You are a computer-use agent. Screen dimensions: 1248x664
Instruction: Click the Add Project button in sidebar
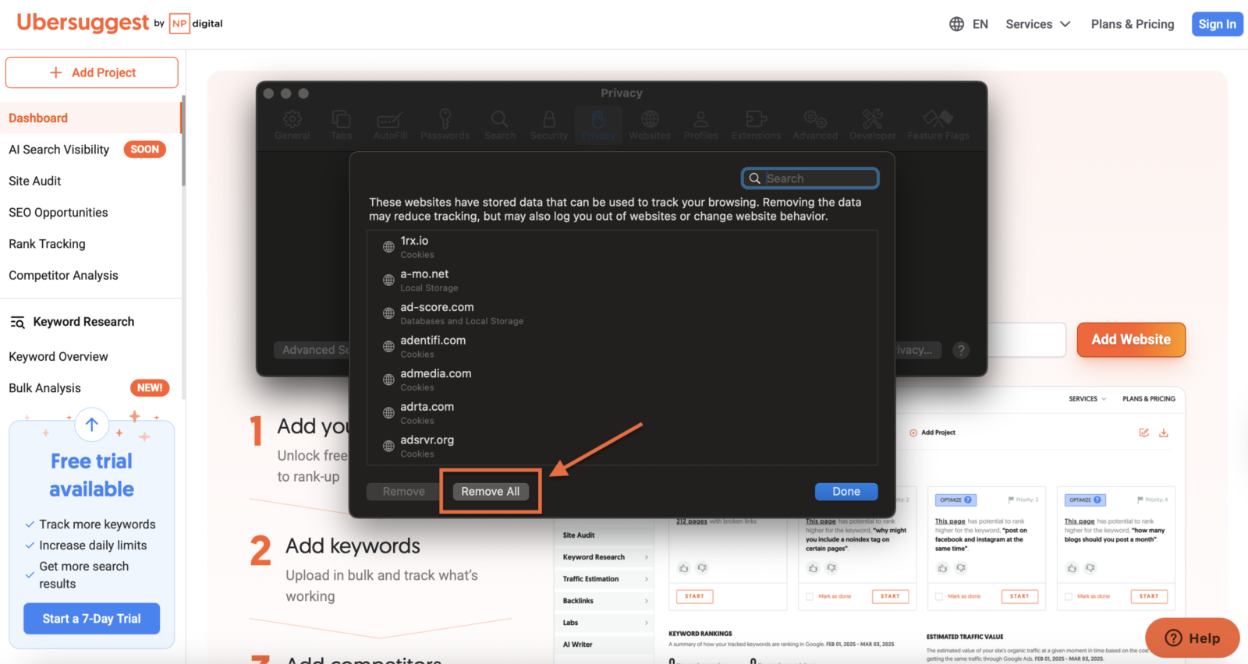pyautogui.click(x=92, y=73)
